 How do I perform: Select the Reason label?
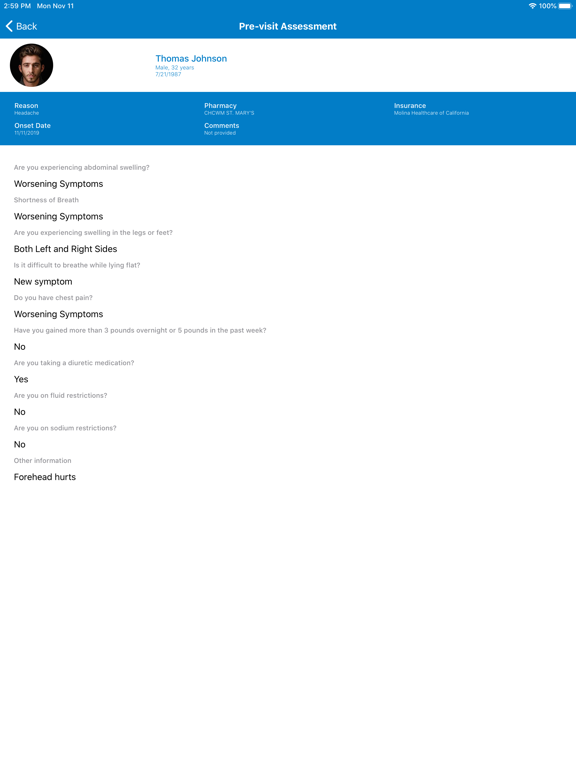coord(26,105)
